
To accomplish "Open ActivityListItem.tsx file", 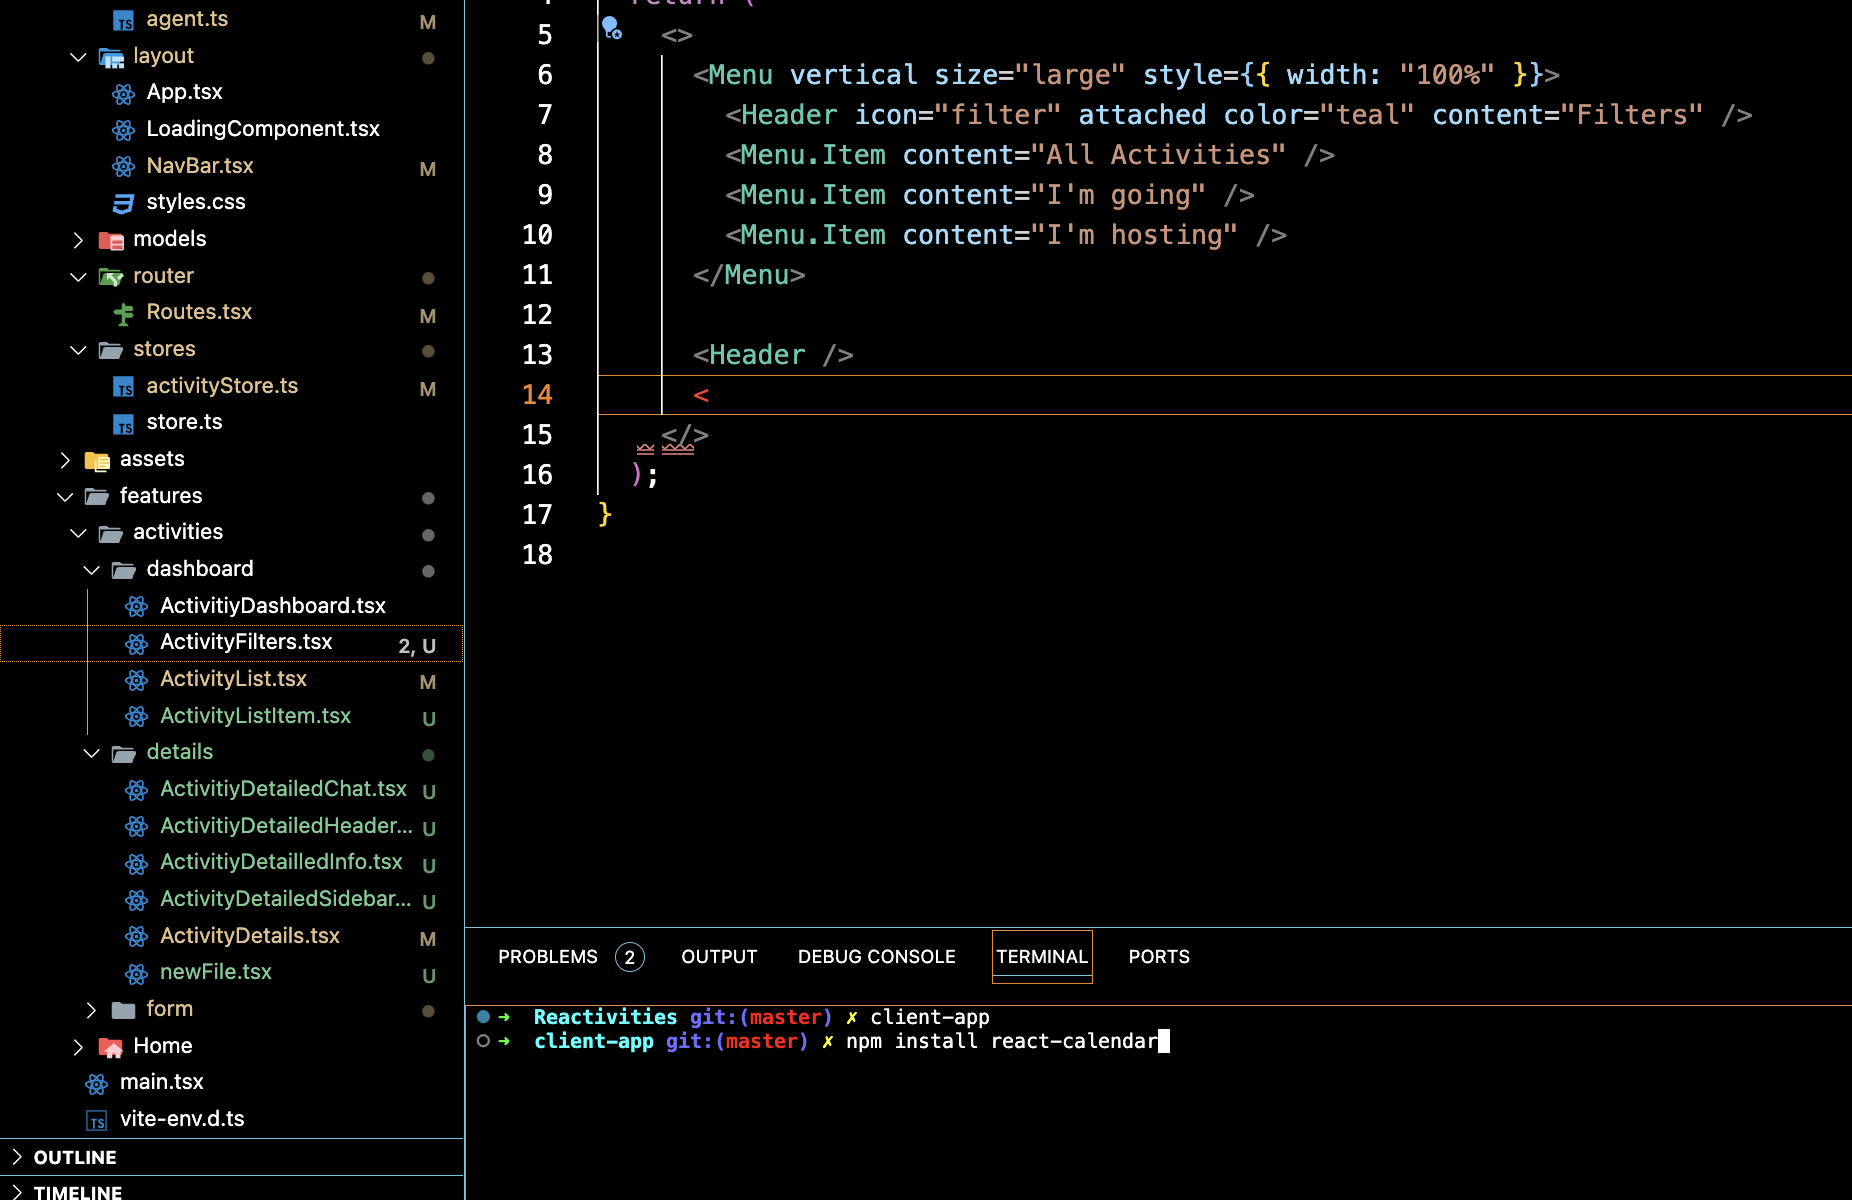I will point(256,716).
